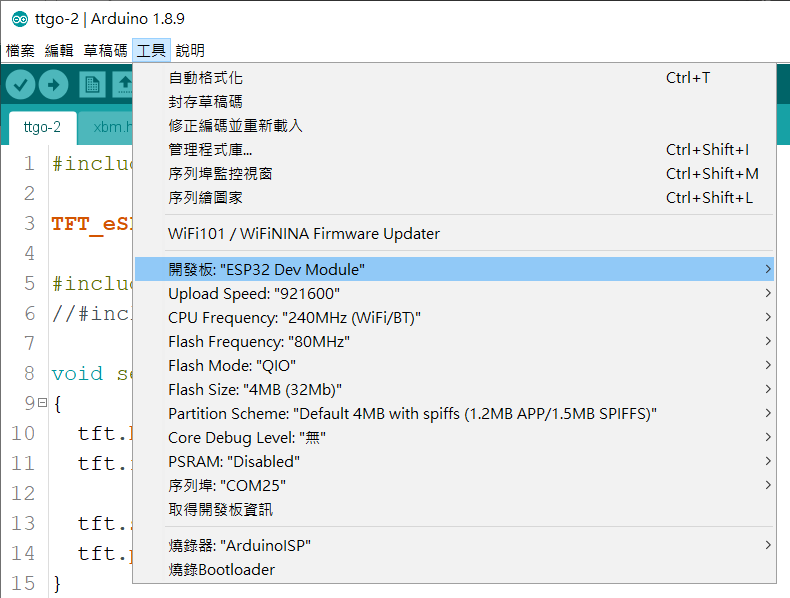790x598 pixels.
Task: Close the open 工具 menu
Action: tap(151, 50)
